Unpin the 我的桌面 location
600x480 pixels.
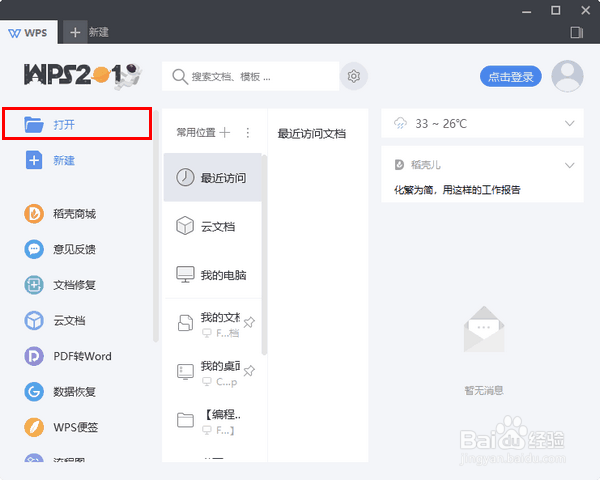tap(249, 371)
